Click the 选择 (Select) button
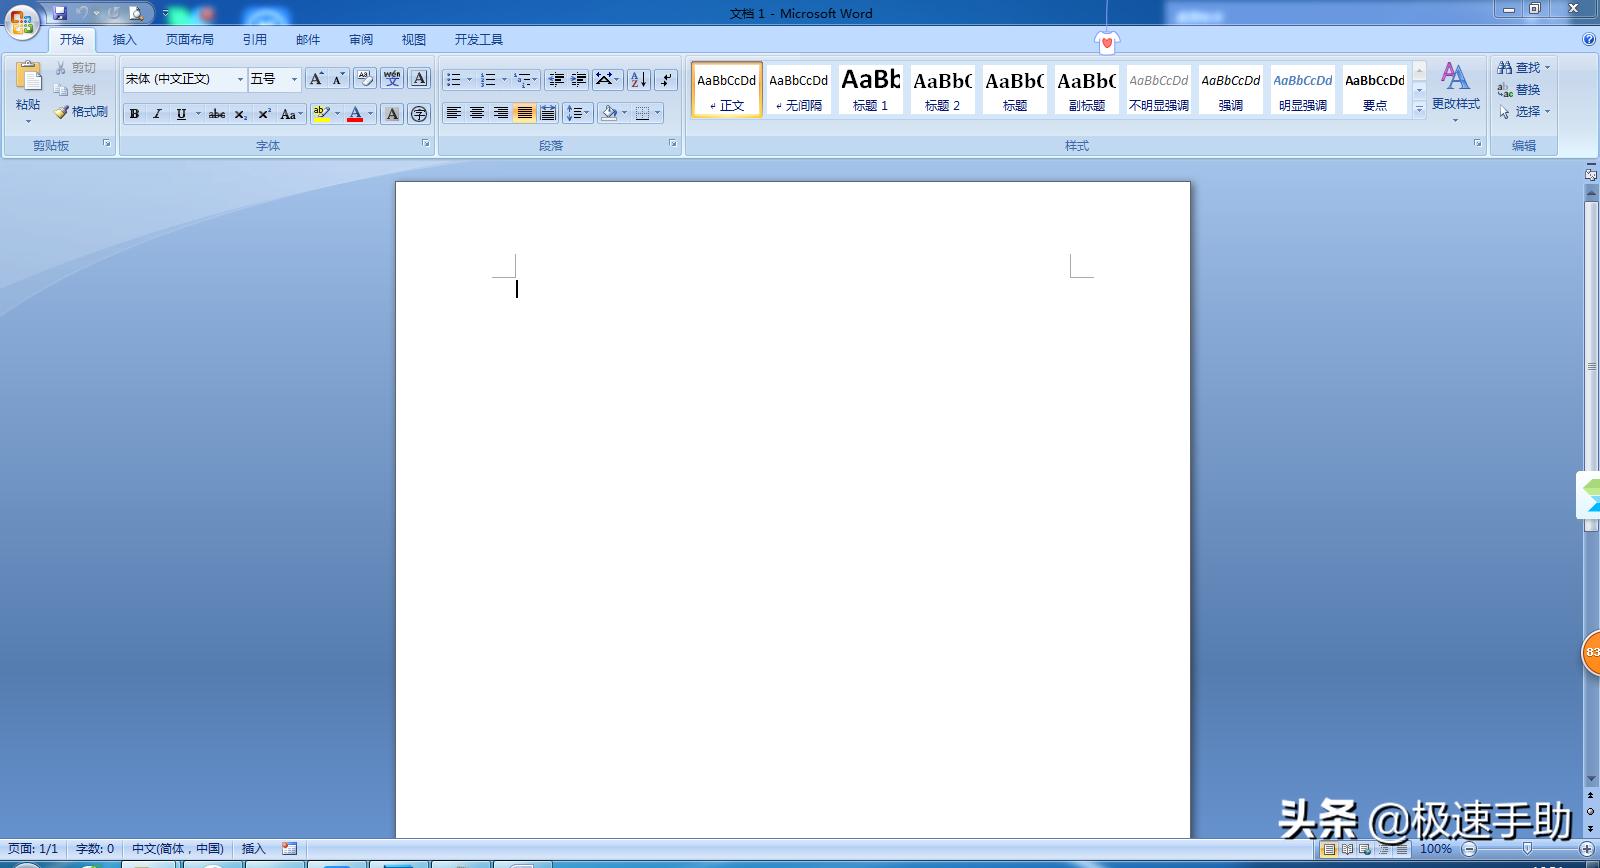The image size is (1600, 868). 1524,112
